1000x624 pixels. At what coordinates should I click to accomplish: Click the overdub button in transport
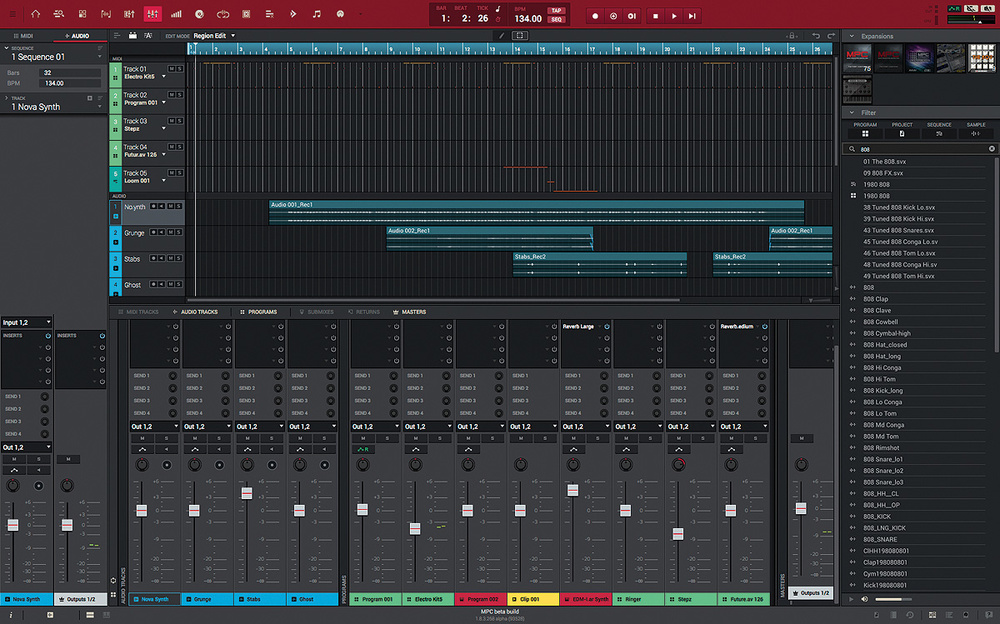coord(613,16)
